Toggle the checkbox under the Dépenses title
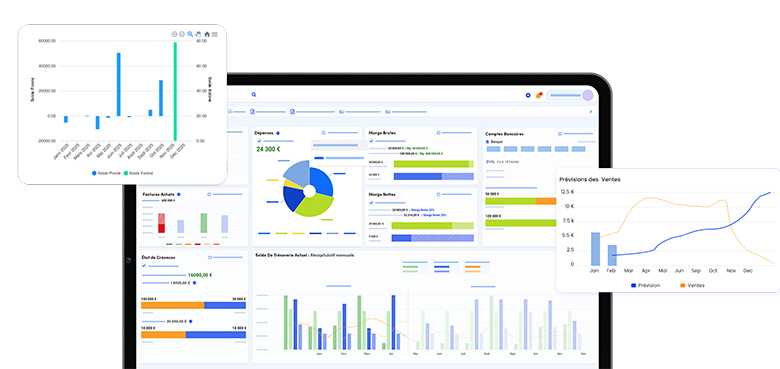This screenshot has height=369, width=780. [259, 141]
